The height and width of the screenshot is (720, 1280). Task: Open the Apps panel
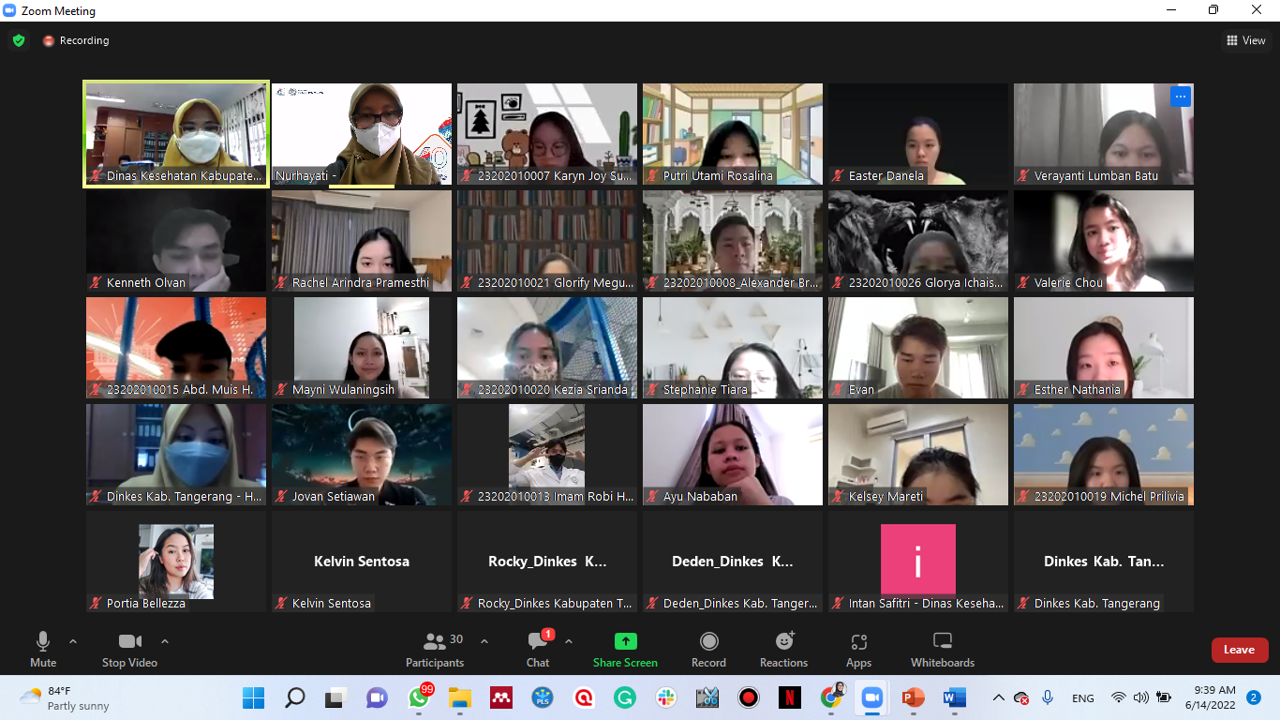(x=858, y=649)
